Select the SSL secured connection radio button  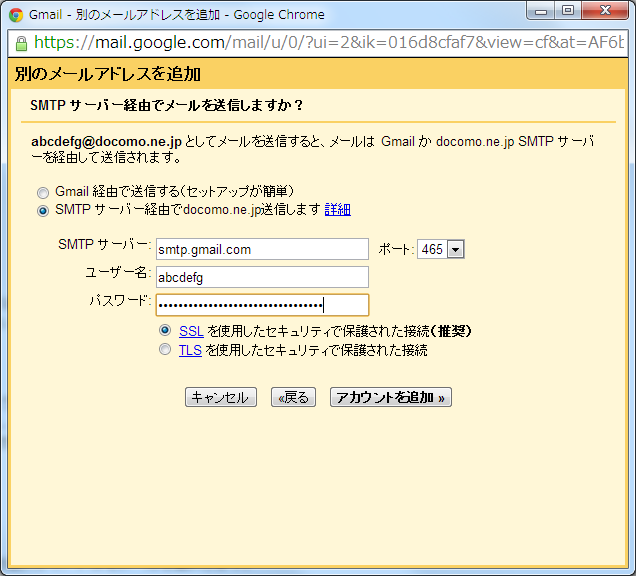[x=165, y=331]
